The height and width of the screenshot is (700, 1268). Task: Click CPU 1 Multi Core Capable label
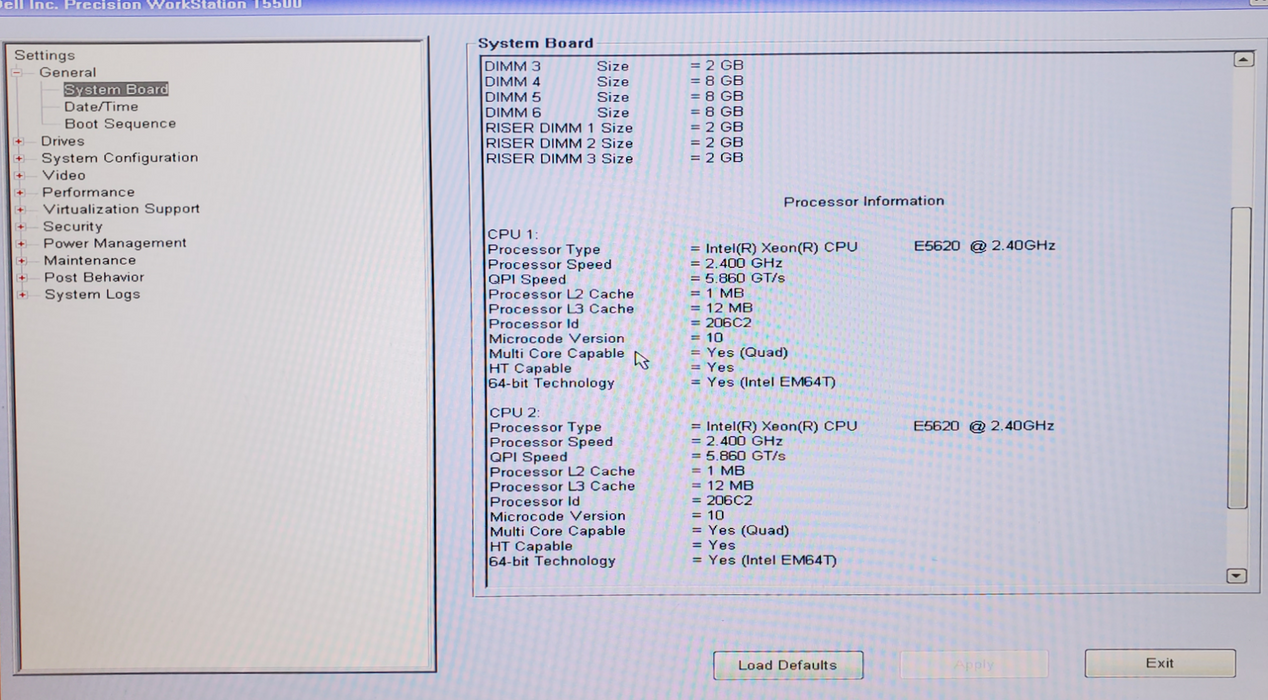coord(556,353)
